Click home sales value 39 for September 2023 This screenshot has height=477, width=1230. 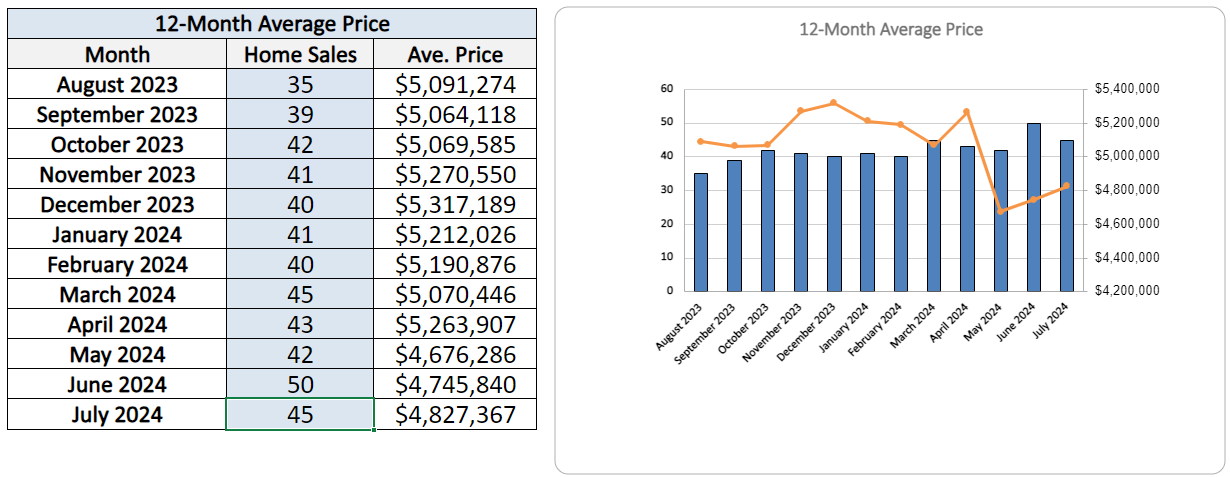pos(300,114)
